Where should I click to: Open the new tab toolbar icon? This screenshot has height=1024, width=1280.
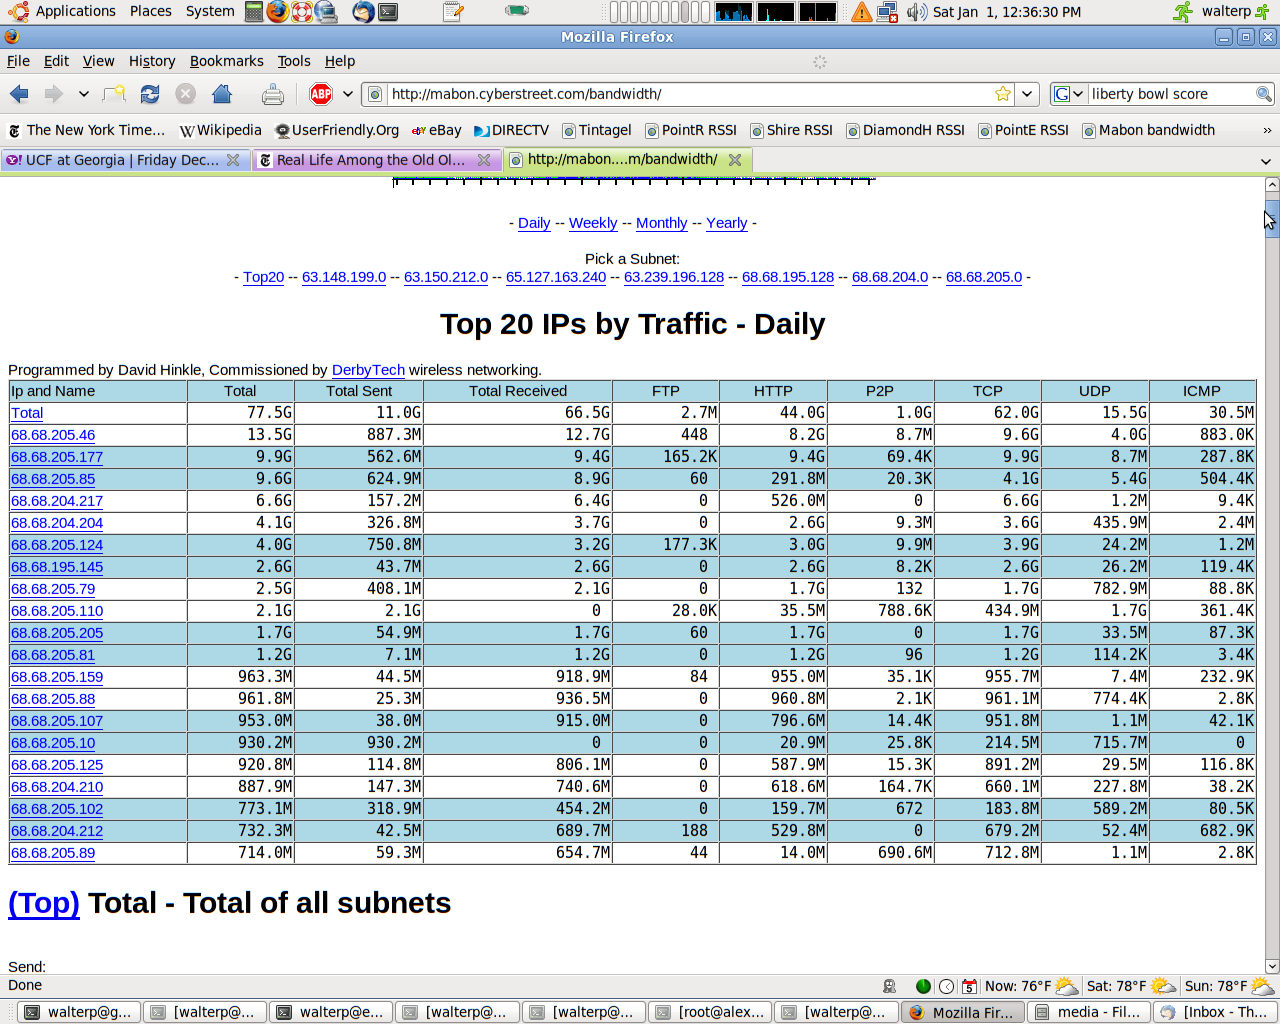click(115, 94)
